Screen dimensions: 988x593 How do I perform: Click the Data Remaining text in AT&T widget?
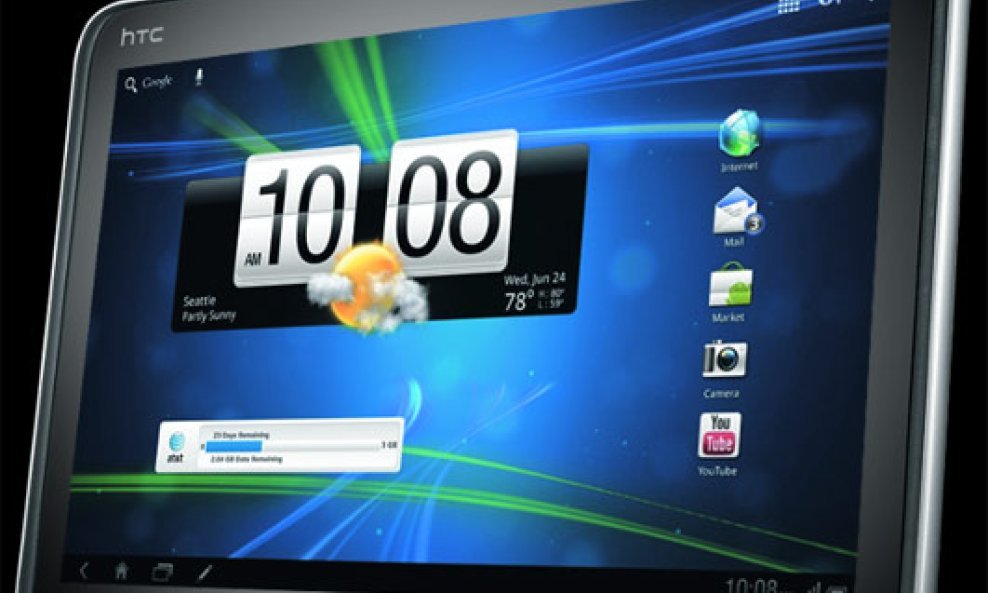pos(246,459)
